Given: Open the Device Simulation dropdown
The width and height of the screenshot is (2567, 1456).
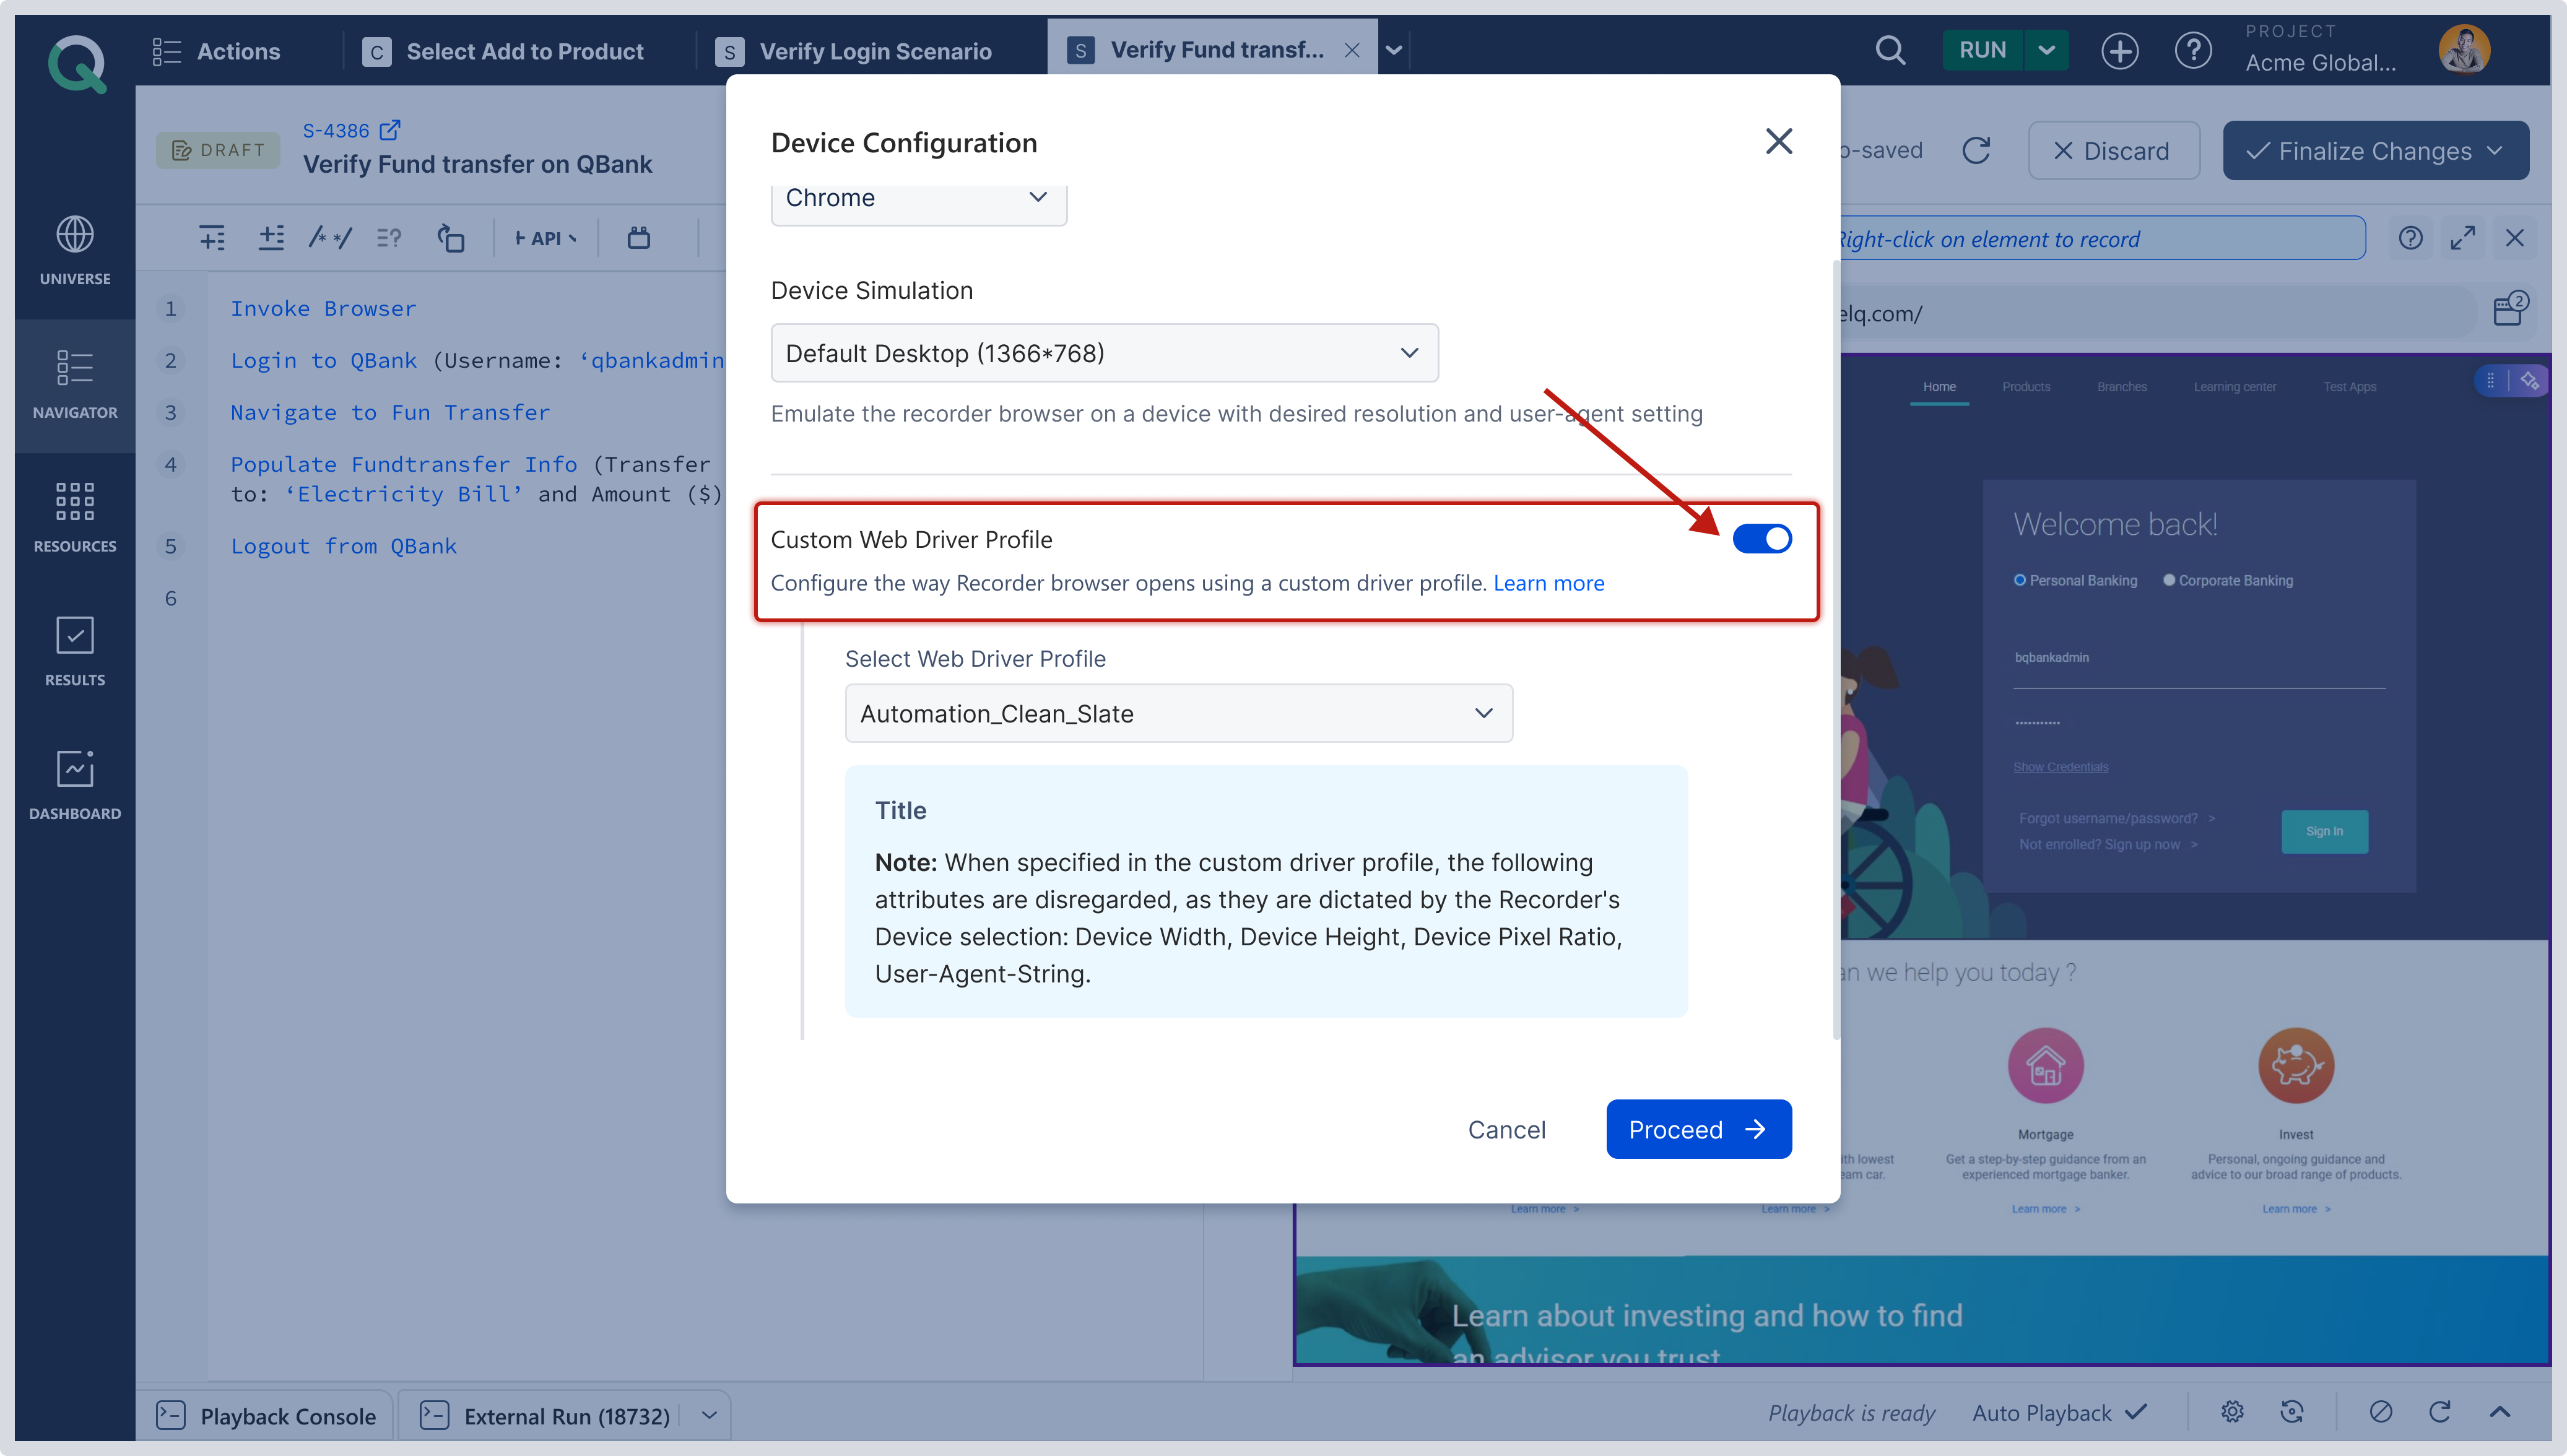Looking at the screenshot, I should pos(1104,353).
